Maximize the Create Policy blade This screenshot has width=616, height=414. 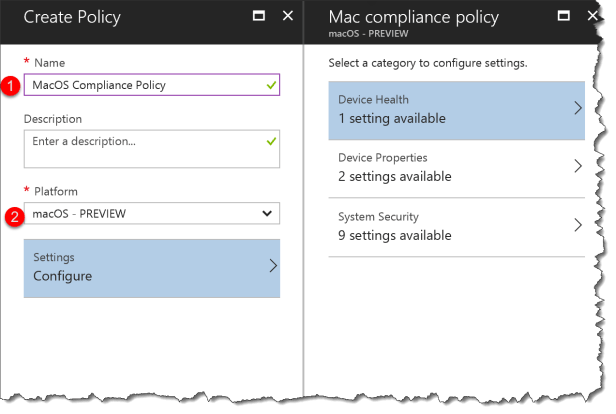click(257, 16)
